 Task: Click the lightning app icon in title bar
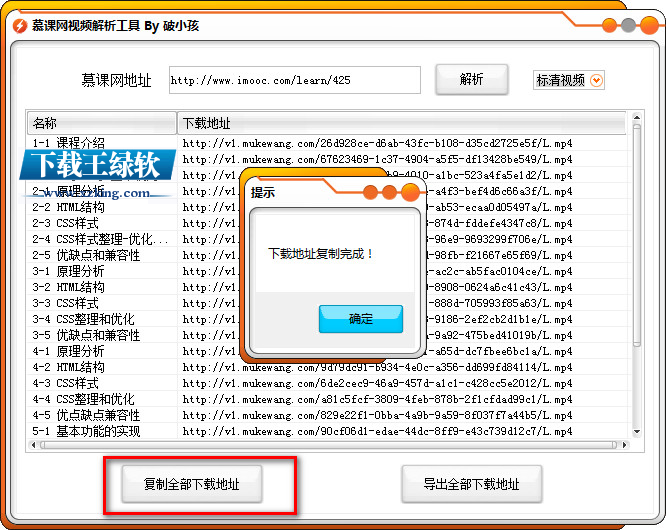[x=20, y=26]
